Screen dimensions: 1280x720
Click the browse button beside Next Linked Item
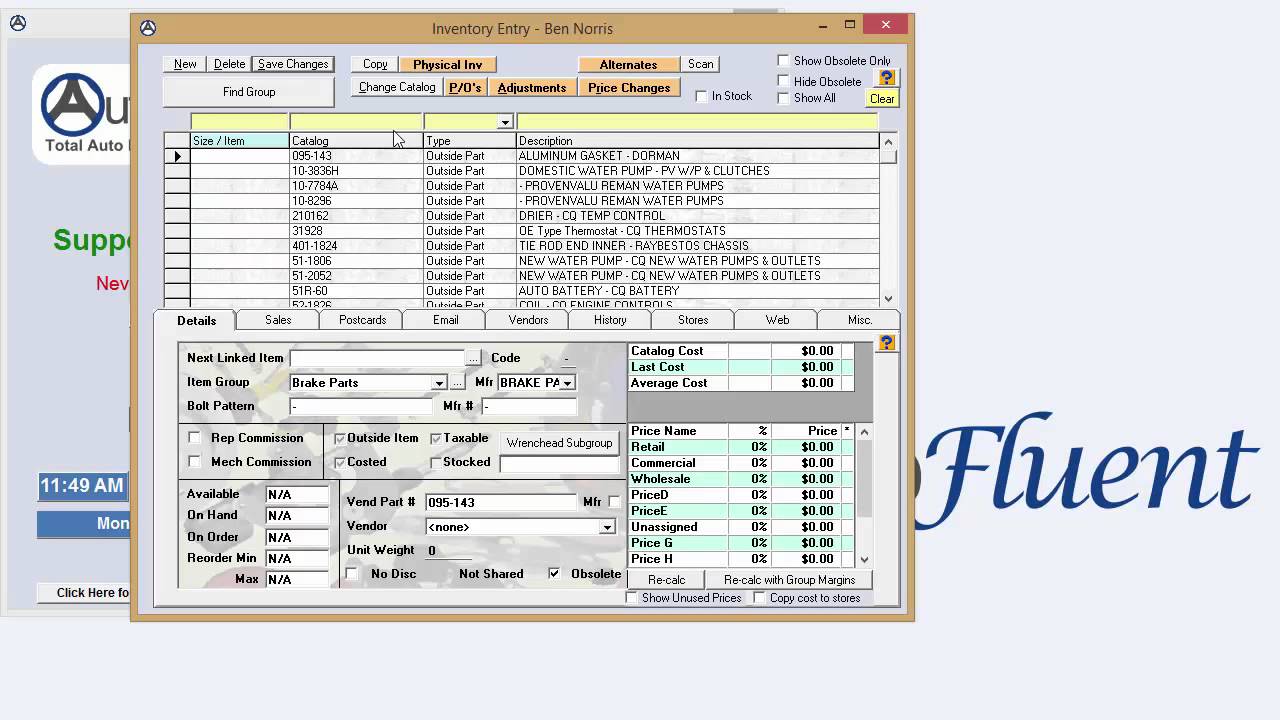(474, 358)
